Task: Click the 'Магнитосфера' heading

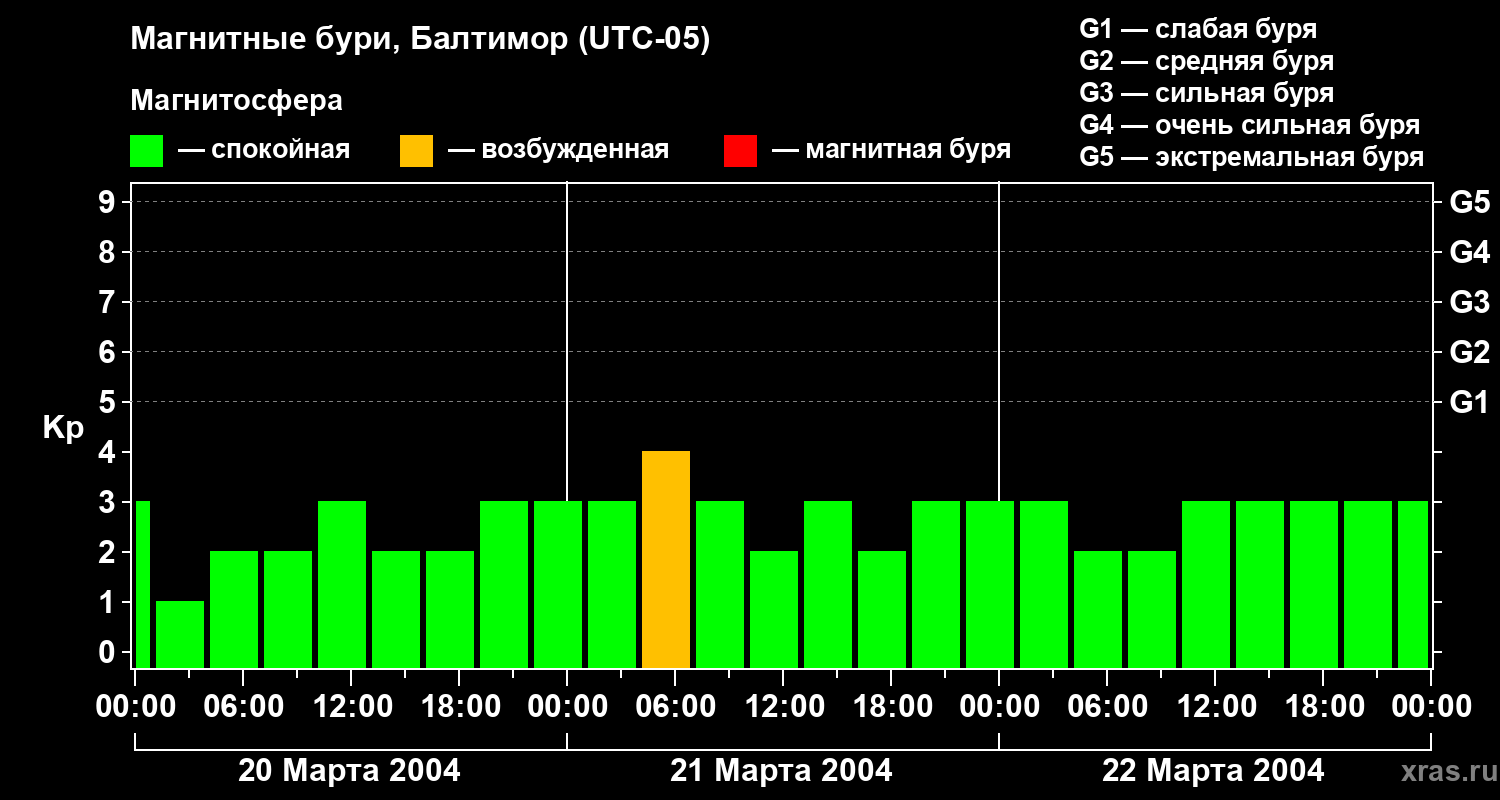Action: click(236, 101)
